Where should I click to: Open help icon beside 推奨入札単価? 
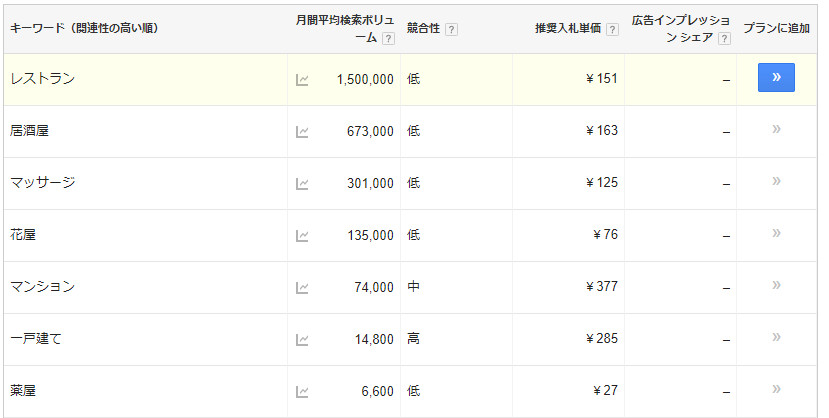tap(612, 30)
